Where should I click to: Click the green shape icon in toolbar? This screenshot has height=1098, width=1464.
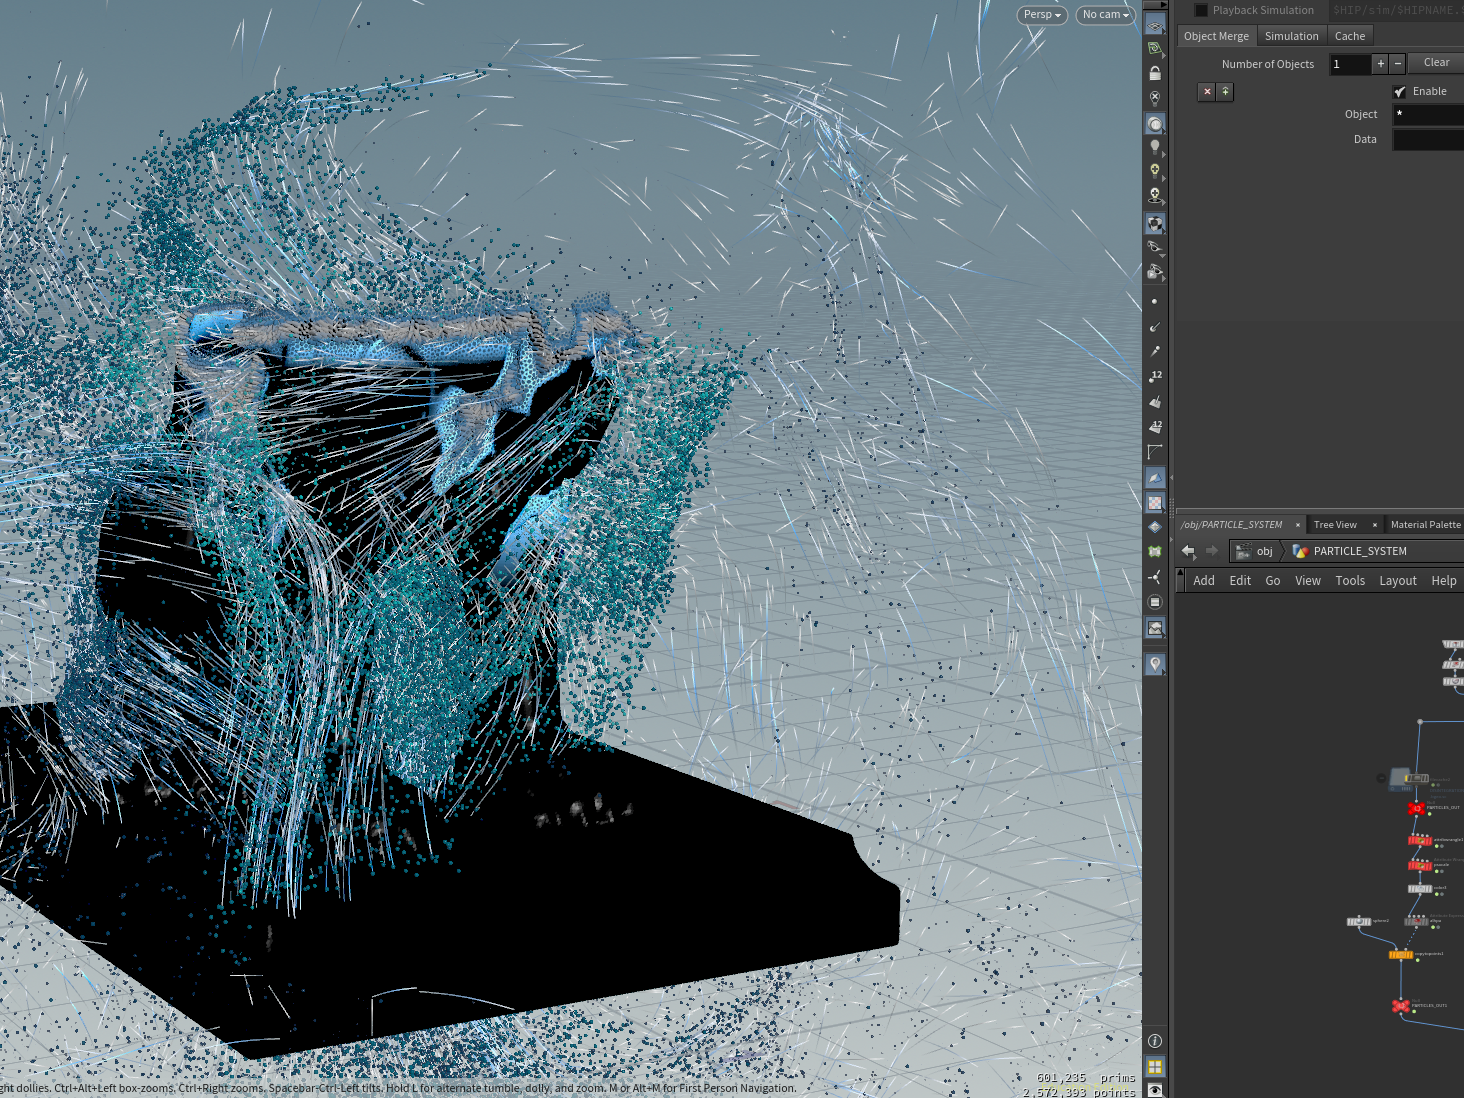pyautogui.click(x=1155, y=552)
